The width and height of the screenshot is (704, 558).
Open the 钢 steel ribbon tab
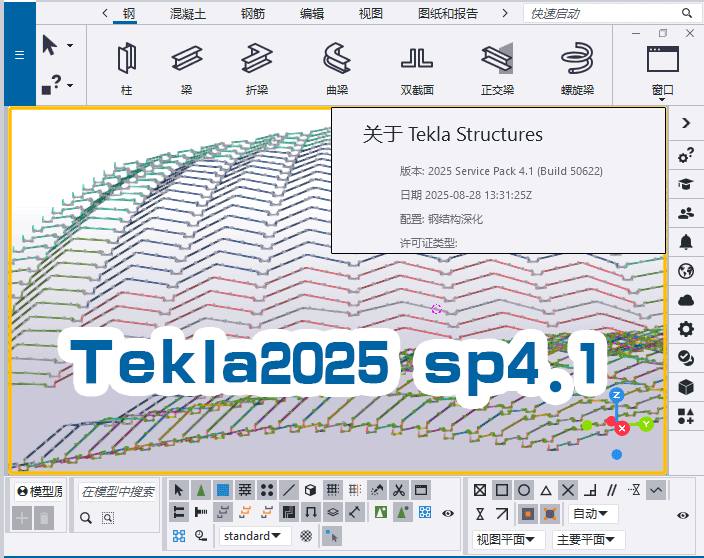128,13
